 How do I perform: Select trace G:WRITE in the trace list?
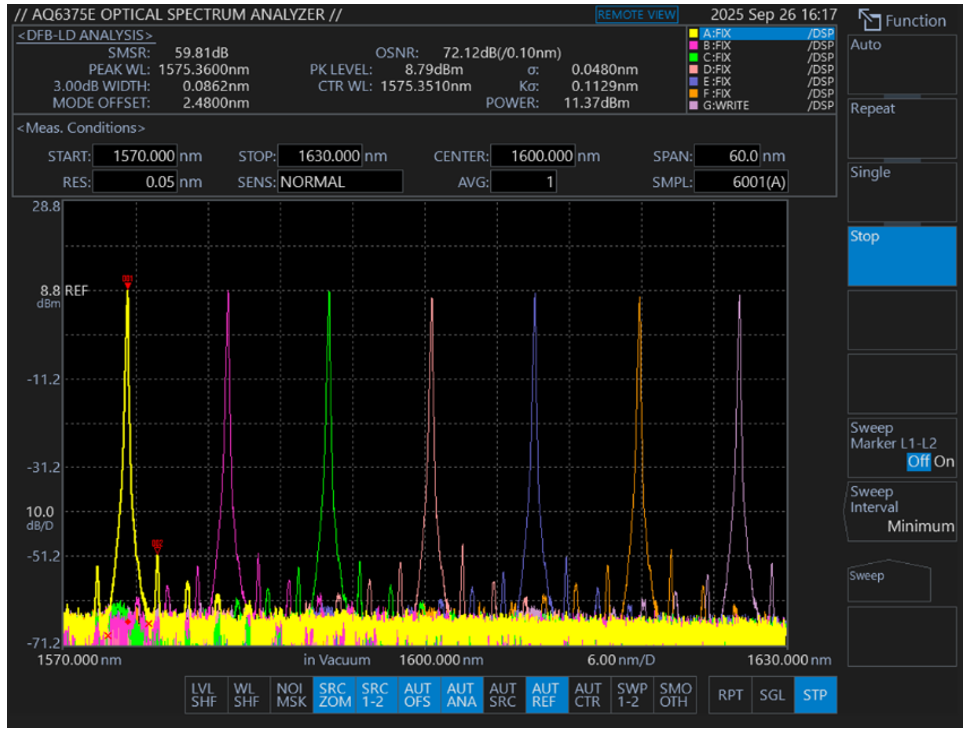[762, 105]
